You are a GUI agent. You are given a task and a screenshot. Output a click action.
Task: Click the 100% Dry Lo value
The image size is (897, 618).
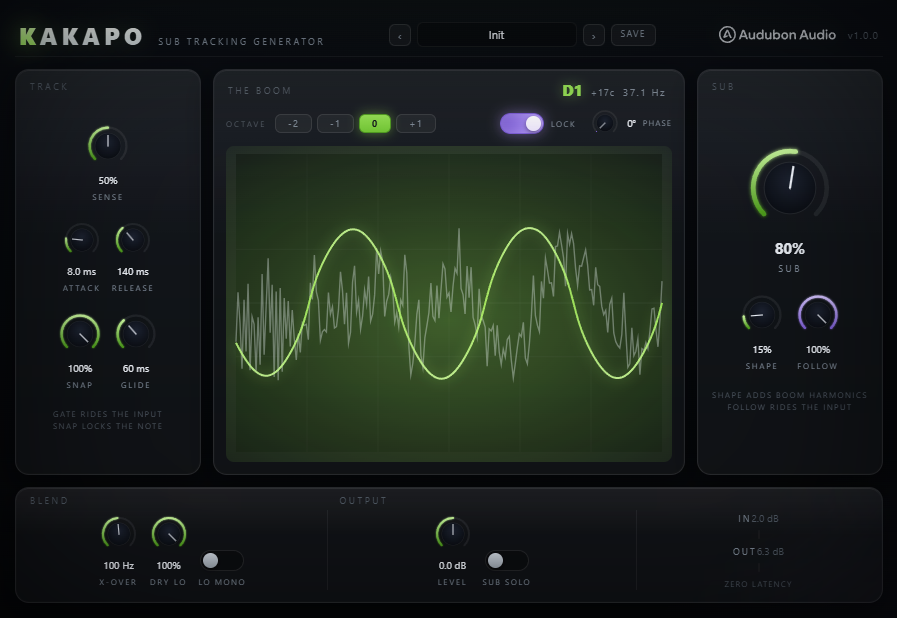click(x=169, y=566)
